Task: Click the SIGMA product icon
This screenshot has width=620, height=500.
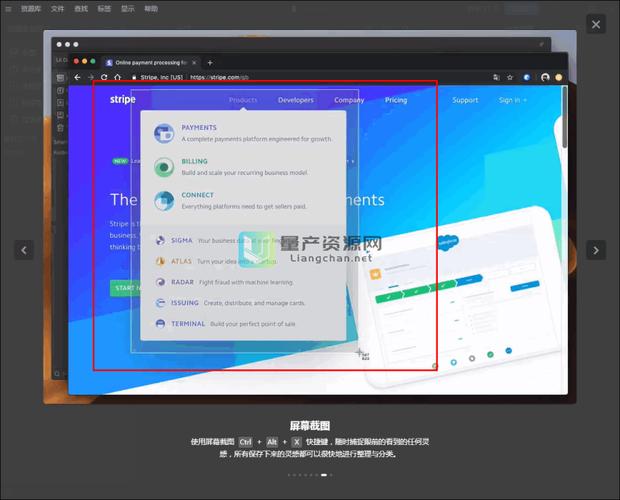Action: tap(160, 240)
